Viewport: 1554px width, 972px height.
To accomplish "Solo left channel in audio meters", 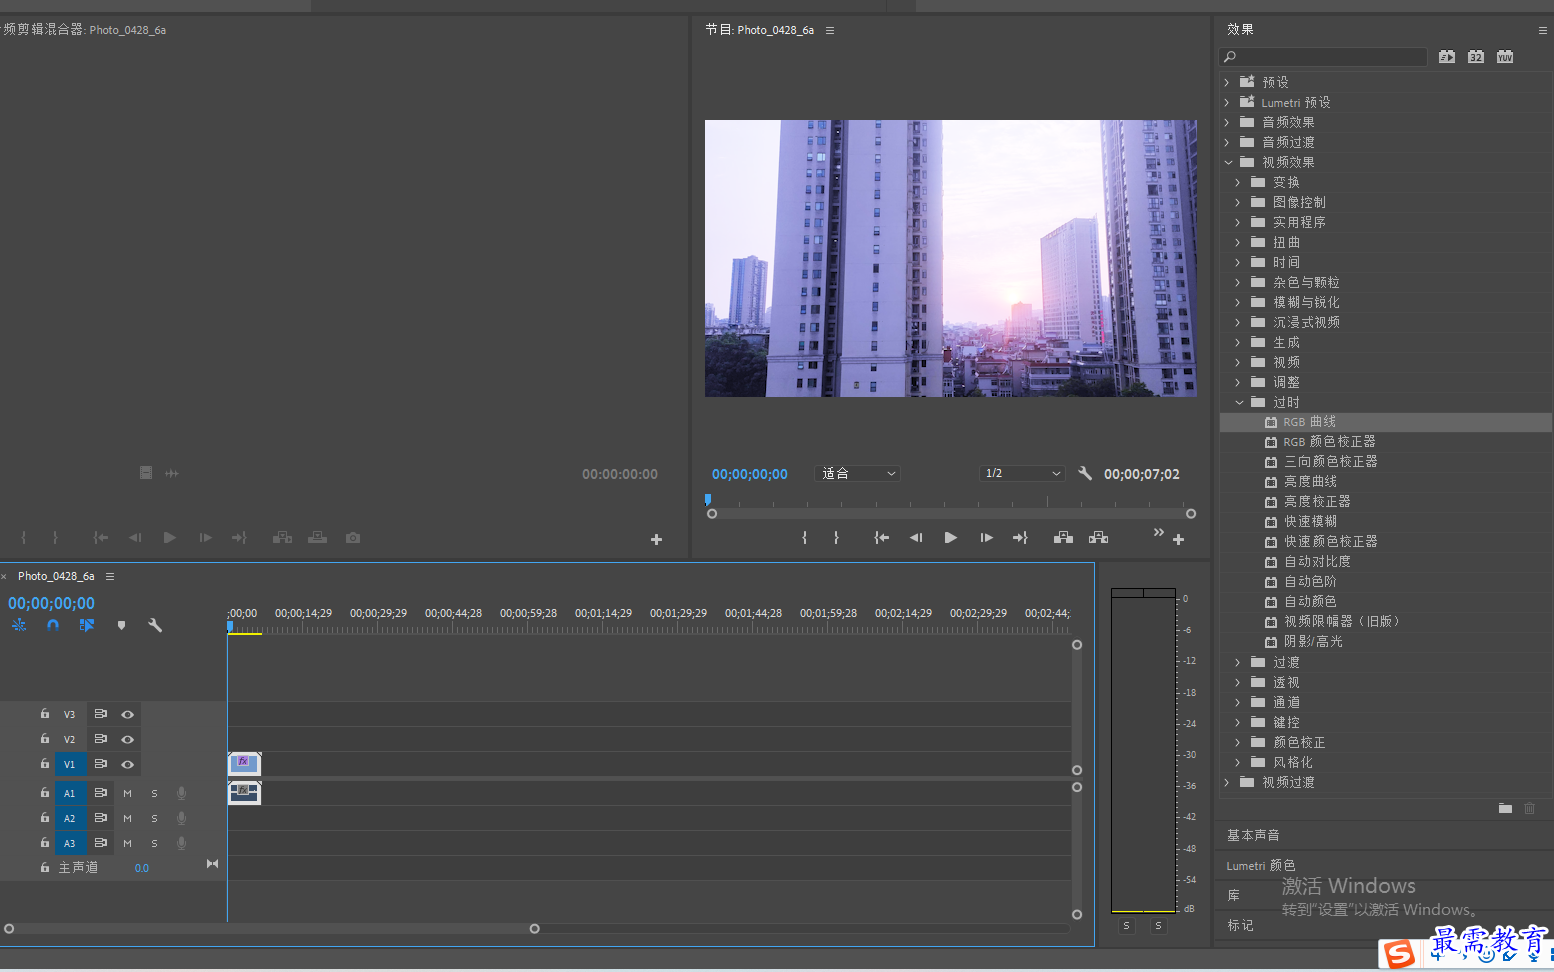I will pyautogui.click(x=1126, y=926).
